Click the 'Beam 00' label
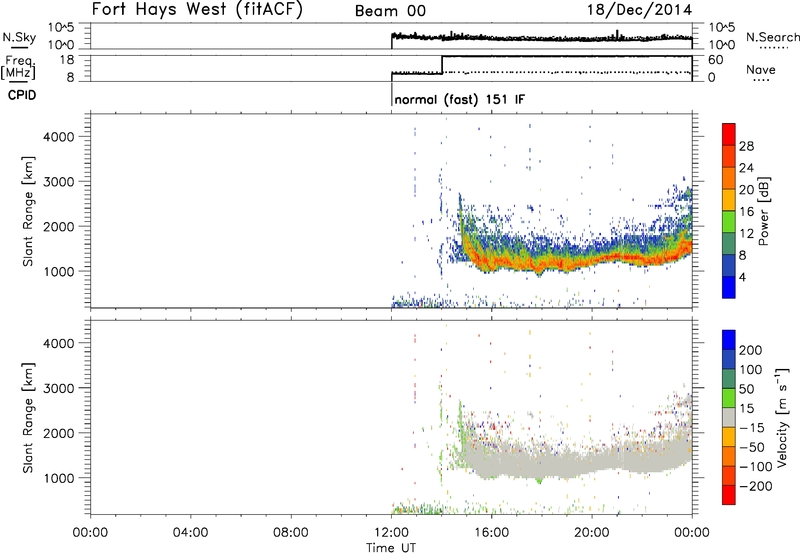 pos(390,11)
